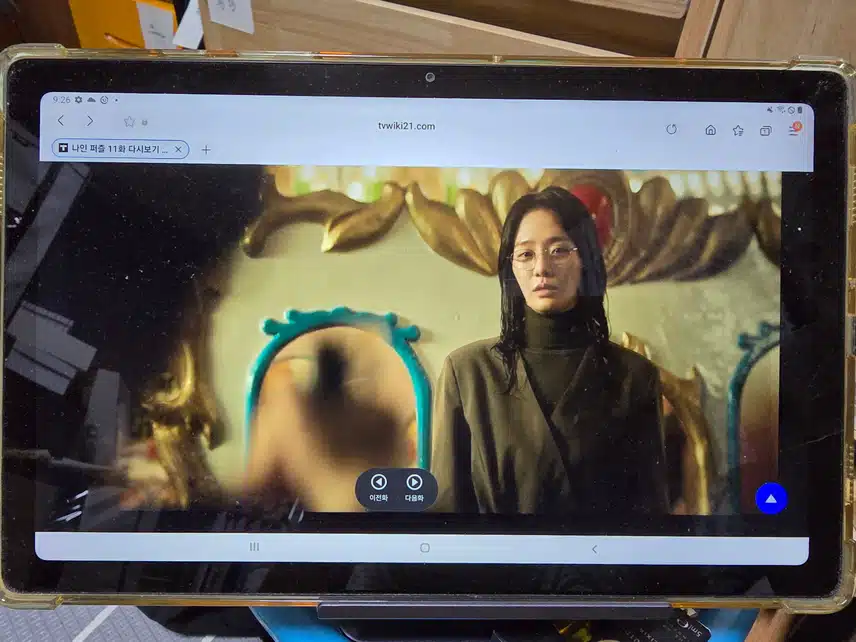Tap the tvwiki21.com address bar

tap(407, 126)
